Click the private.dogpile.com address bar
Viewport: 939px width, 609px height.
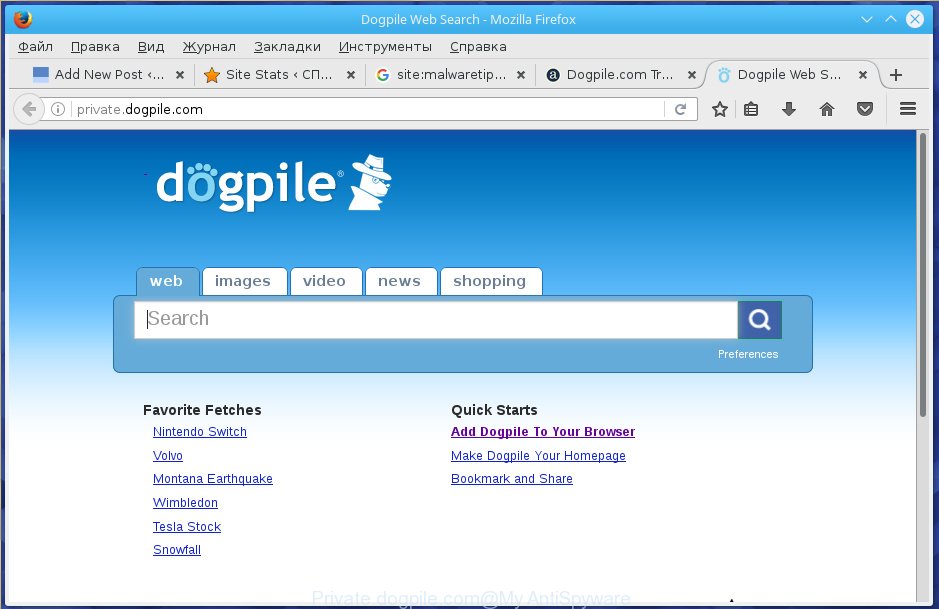368,109
